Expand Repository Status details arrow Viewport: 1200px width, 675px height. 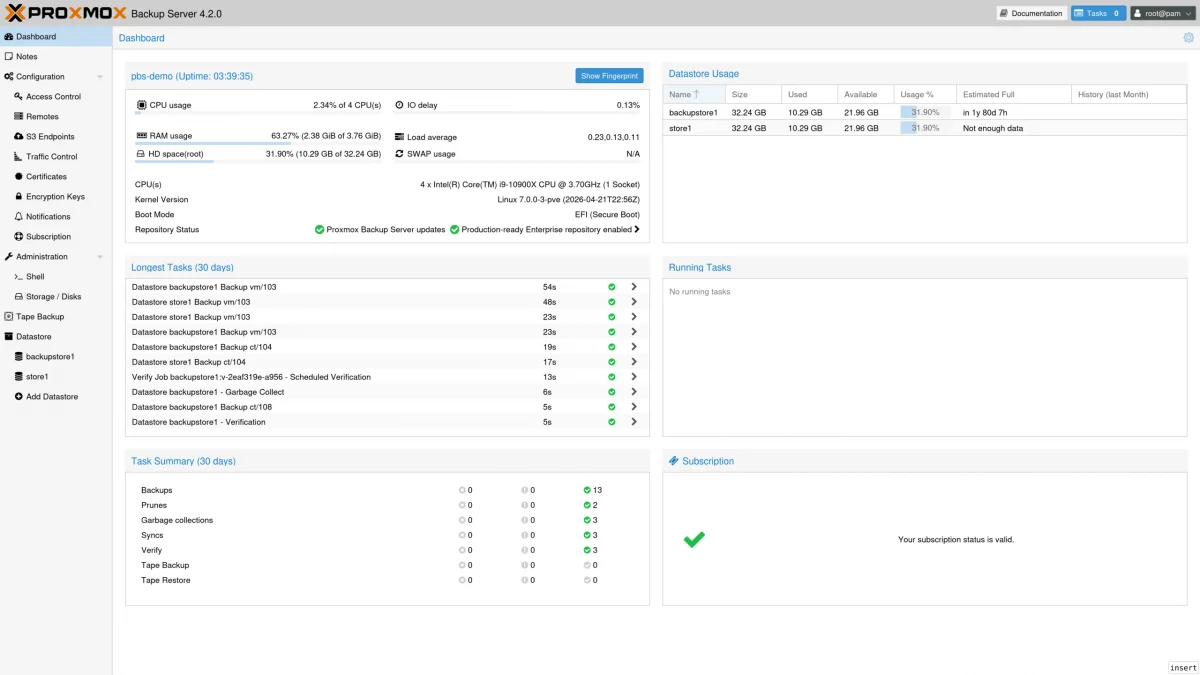(x=637, y=230)
